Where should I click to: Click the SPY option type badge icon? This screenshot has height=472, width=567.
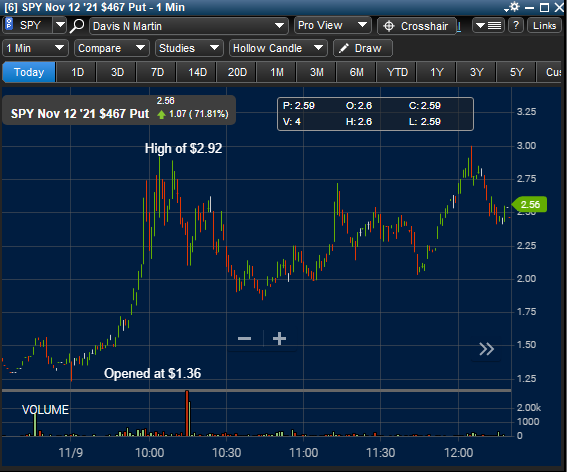coord(9,25)
